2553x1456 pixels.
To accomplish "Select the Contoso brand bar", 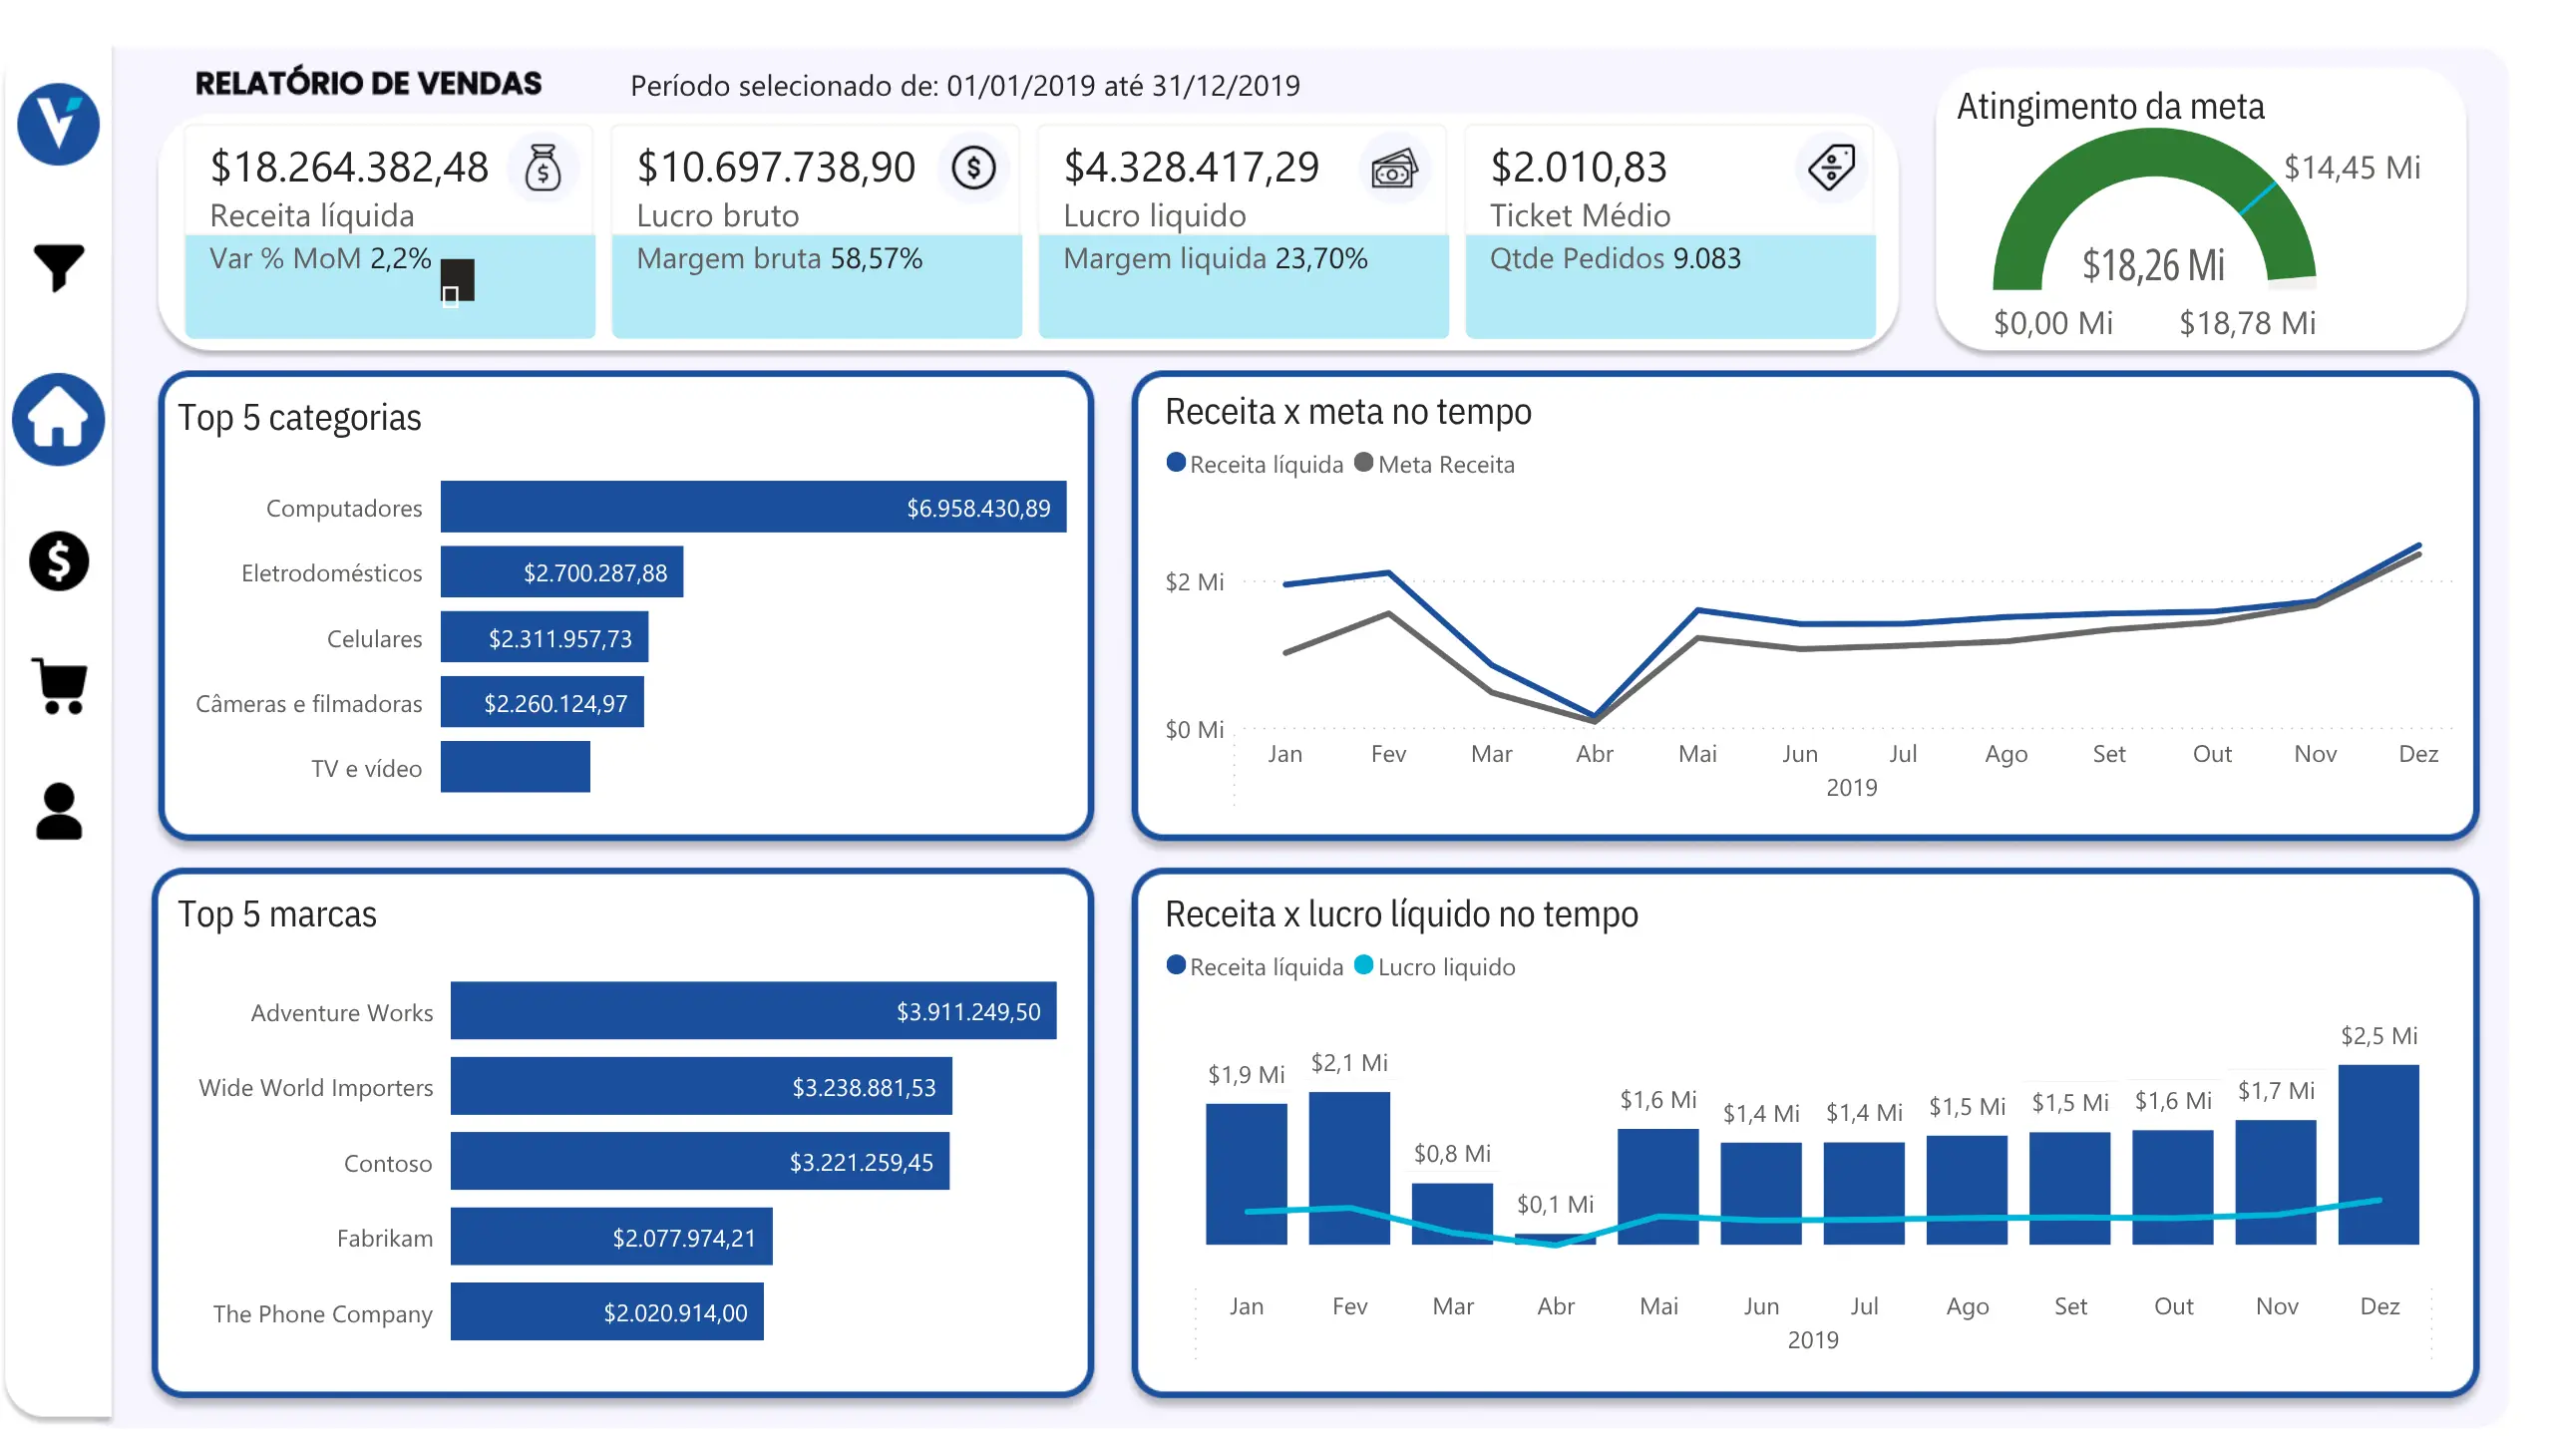I will tap(700, 1162).
